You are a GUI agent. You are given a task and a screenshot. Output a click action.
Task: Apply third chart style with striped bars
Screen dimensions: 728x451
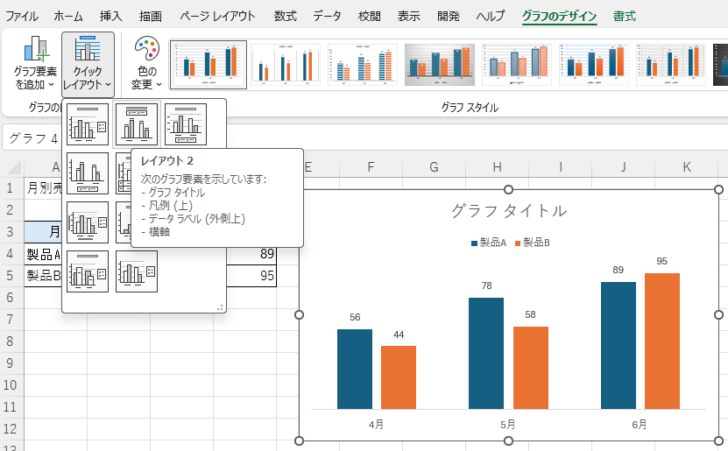click(362, 65)
